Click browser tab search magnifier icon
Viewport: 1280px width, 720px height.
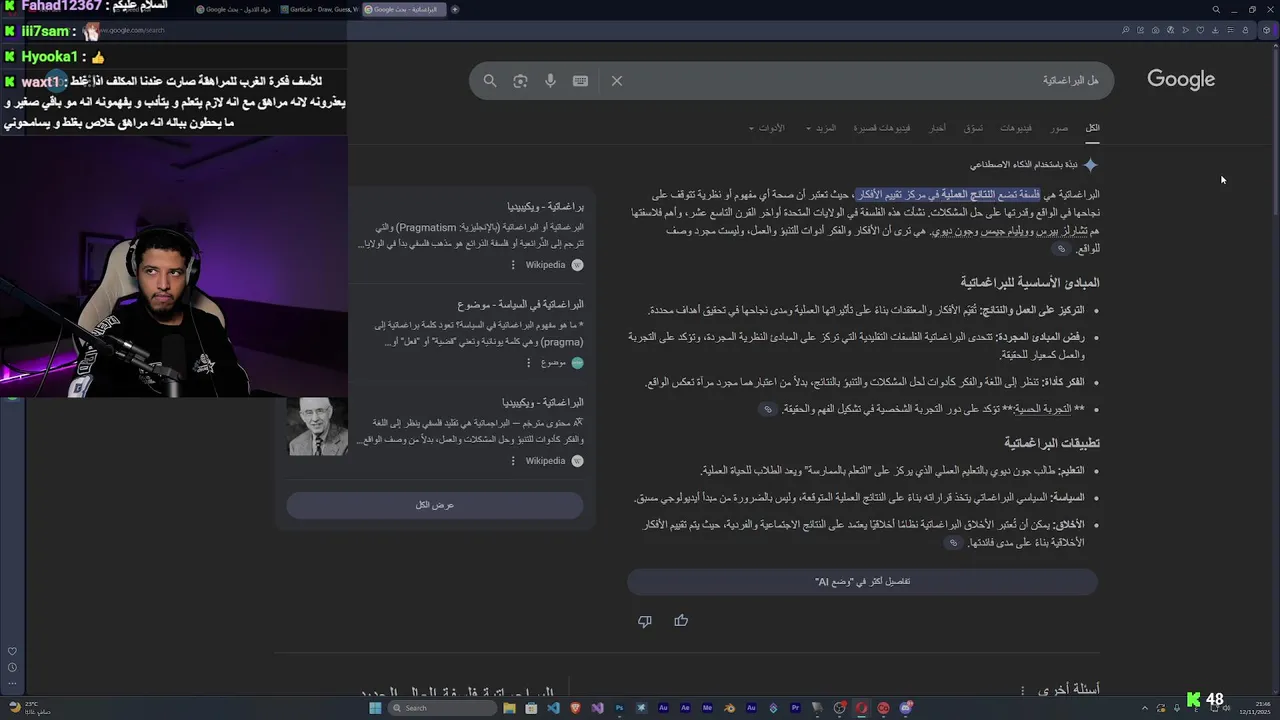tap(1216, 10)
